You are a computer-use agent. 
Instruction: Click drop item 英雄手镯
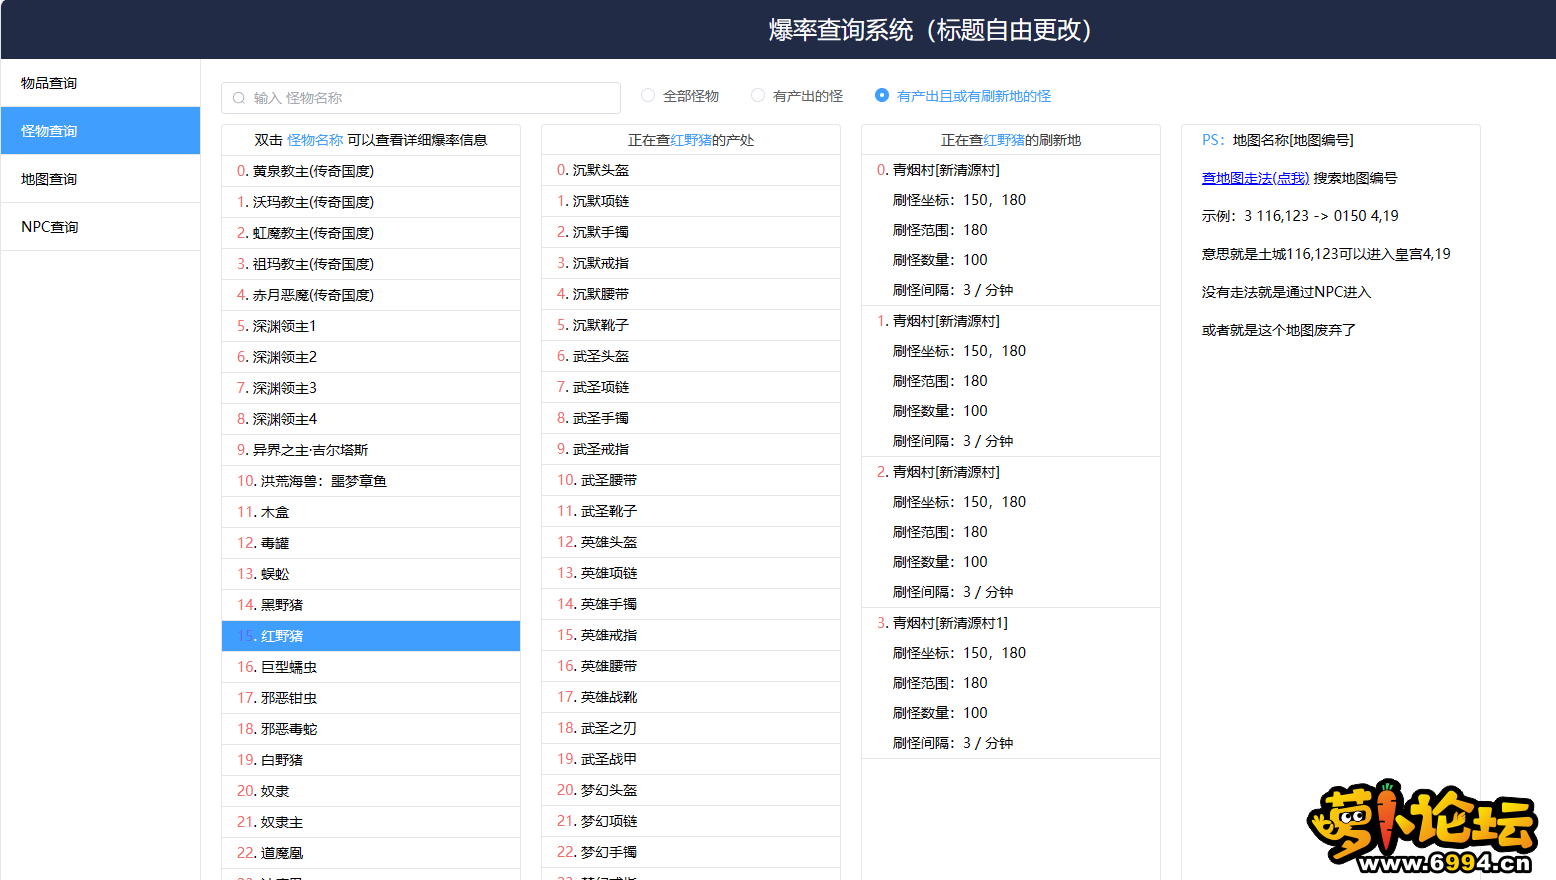(x=691, y=604)
